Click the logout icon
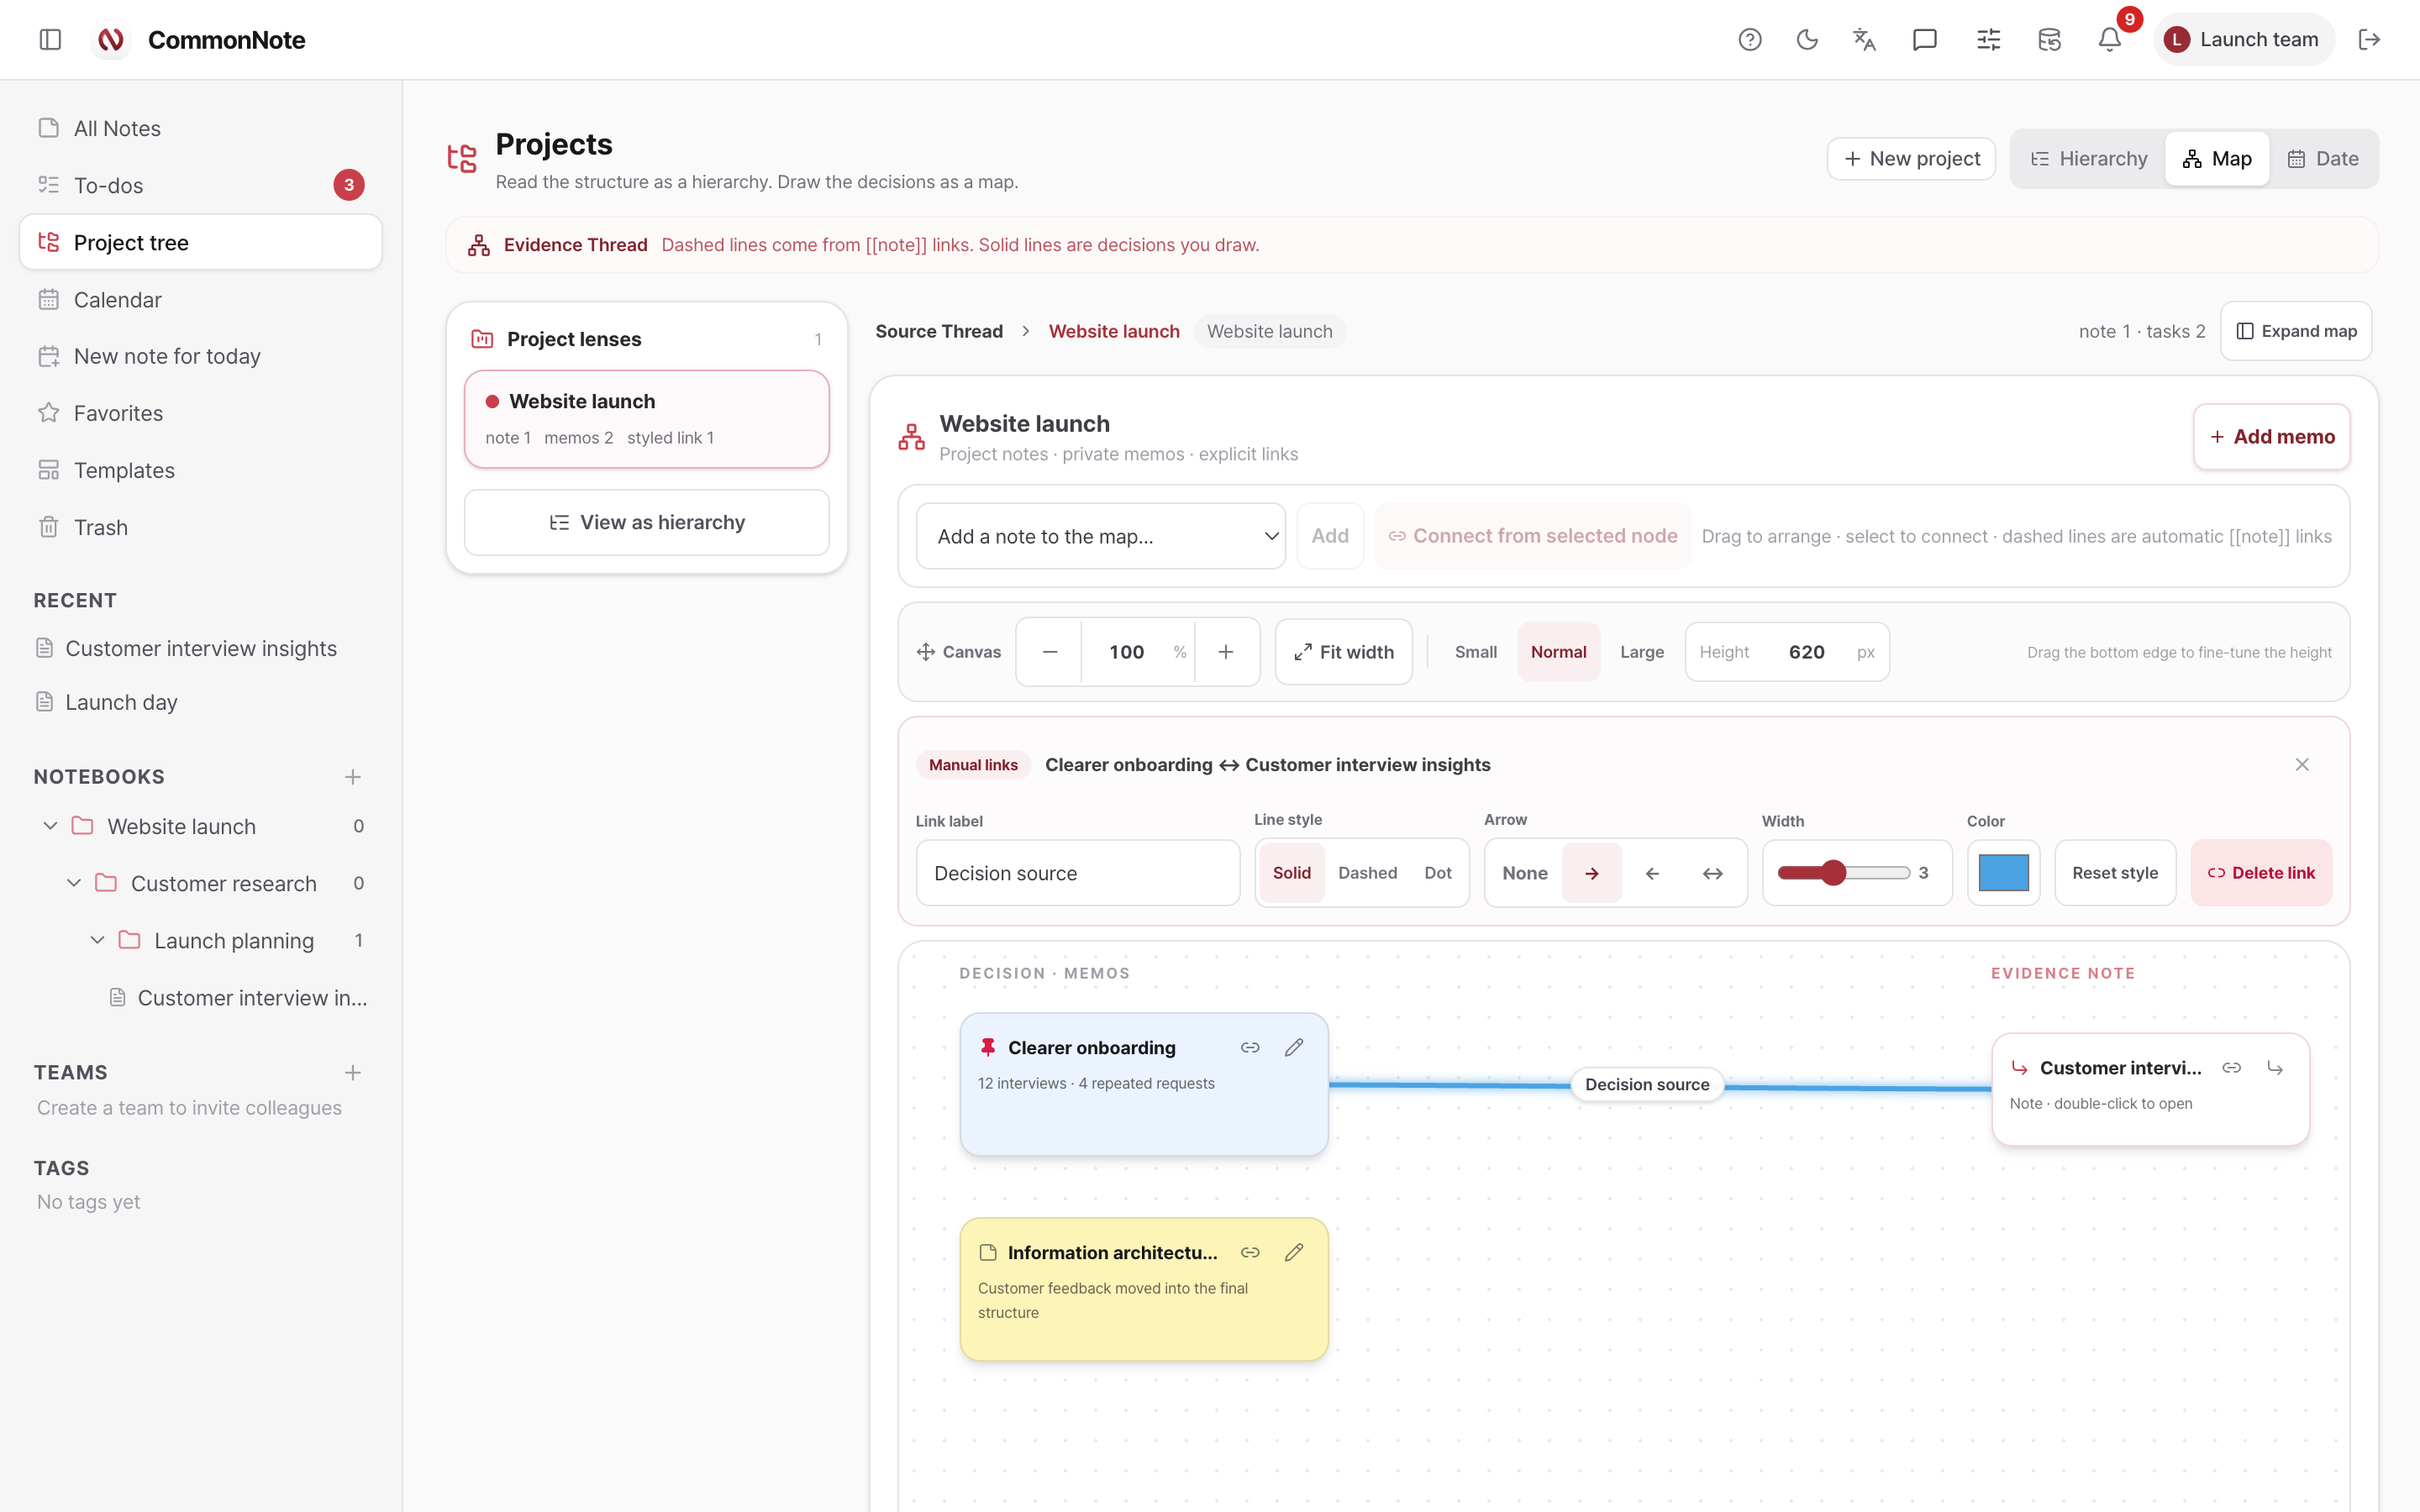Screen dimensions: 2420x1512 pos(2369,40)
